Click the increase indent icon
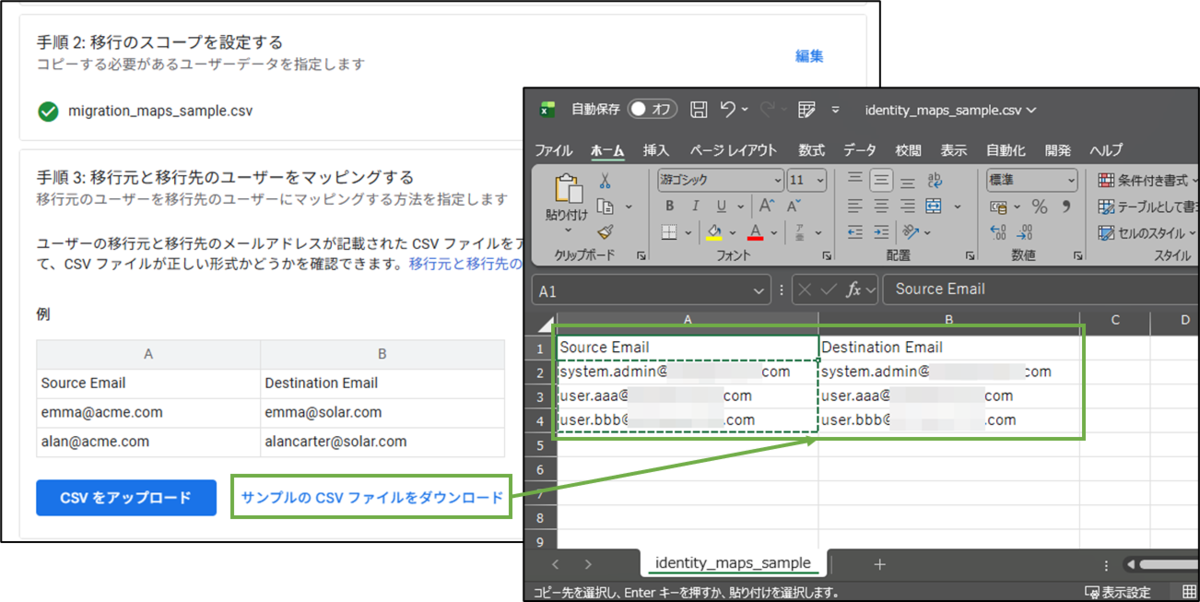Viewport: 1200px width, 602px height. click(881, 233)
